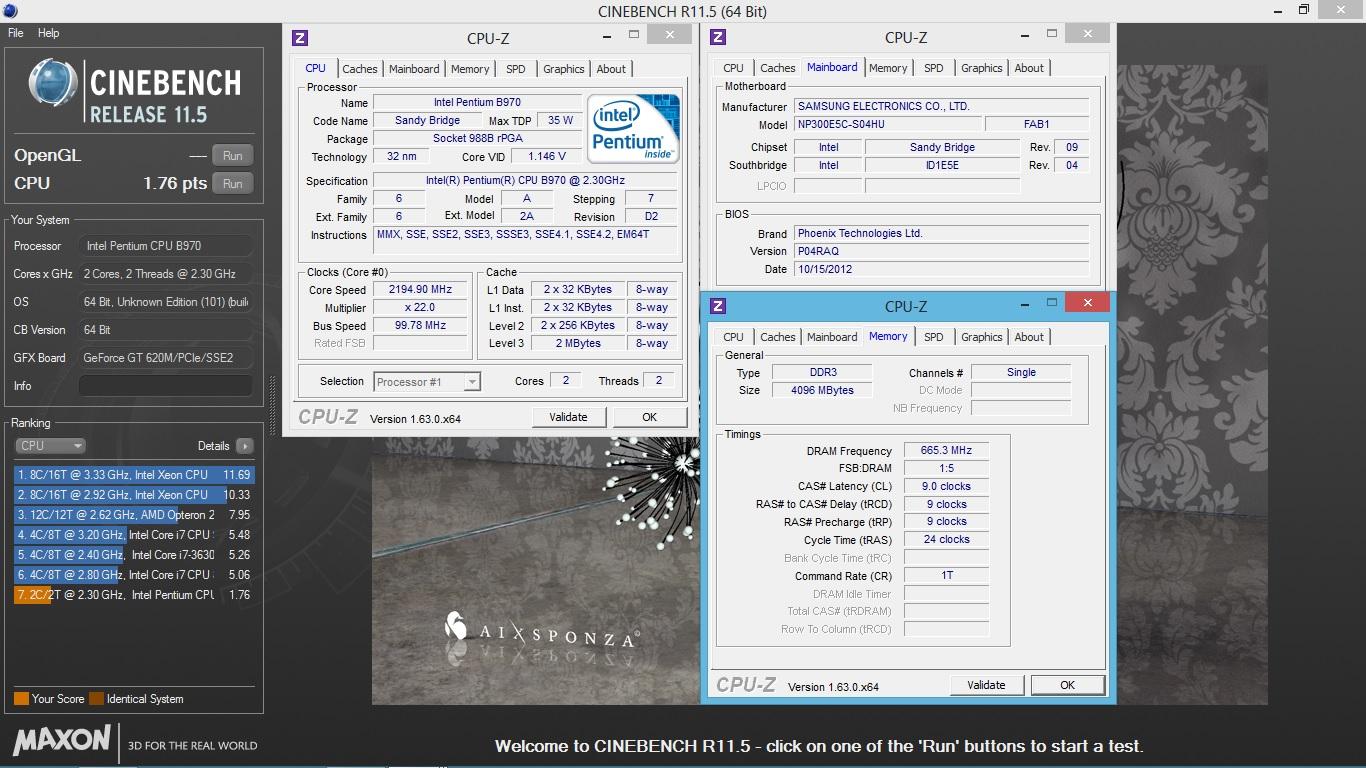The width and height of the screenshot is (1366, 768).
Task: Click the memory size 4096 MBytes field
Action: click(823, 390)
